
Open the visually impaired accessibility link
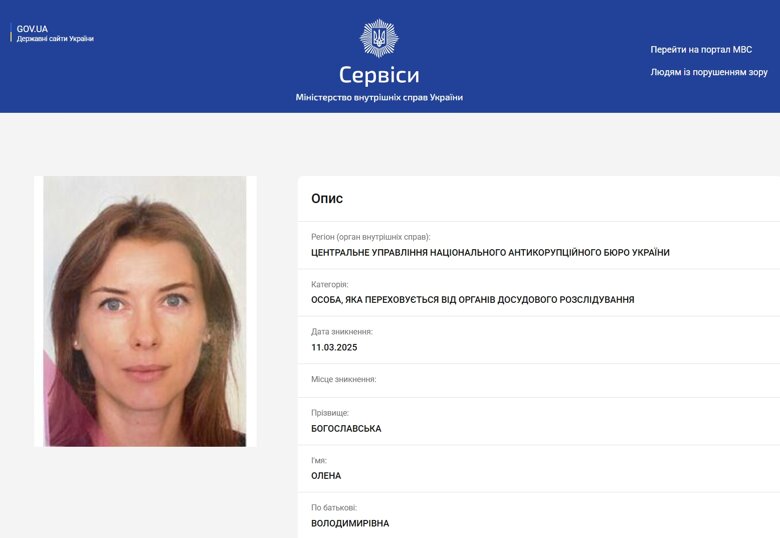pyautogui.click(x=709, y=72)
